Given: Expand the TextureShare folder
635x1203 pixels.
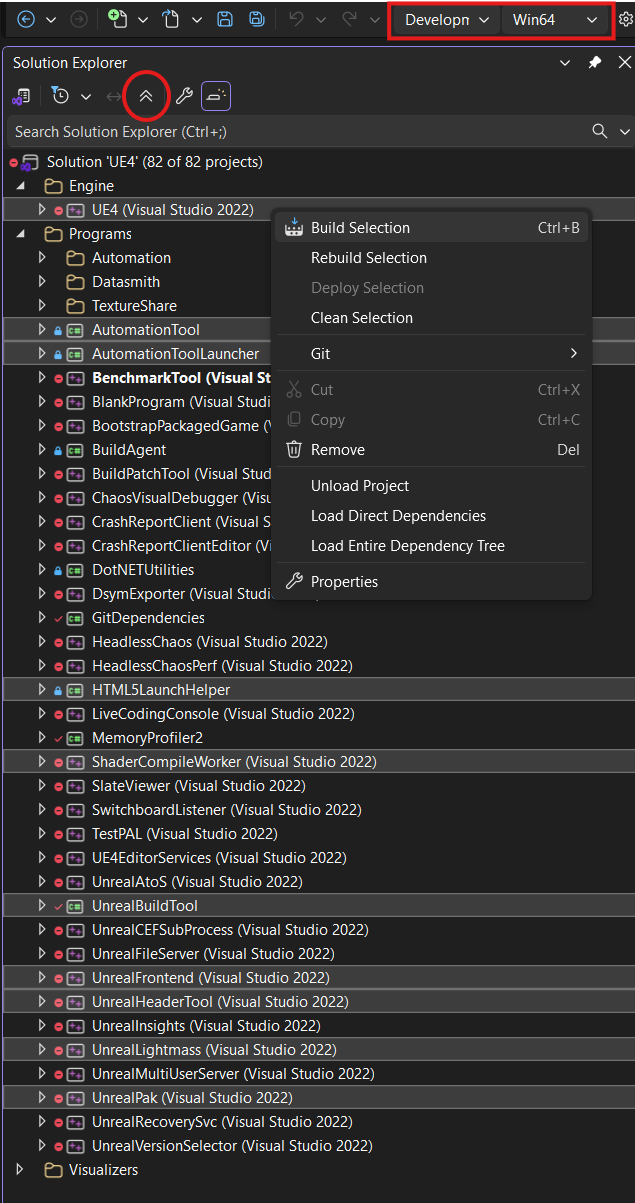Looking at the screenshot, I should pos(42,306).
